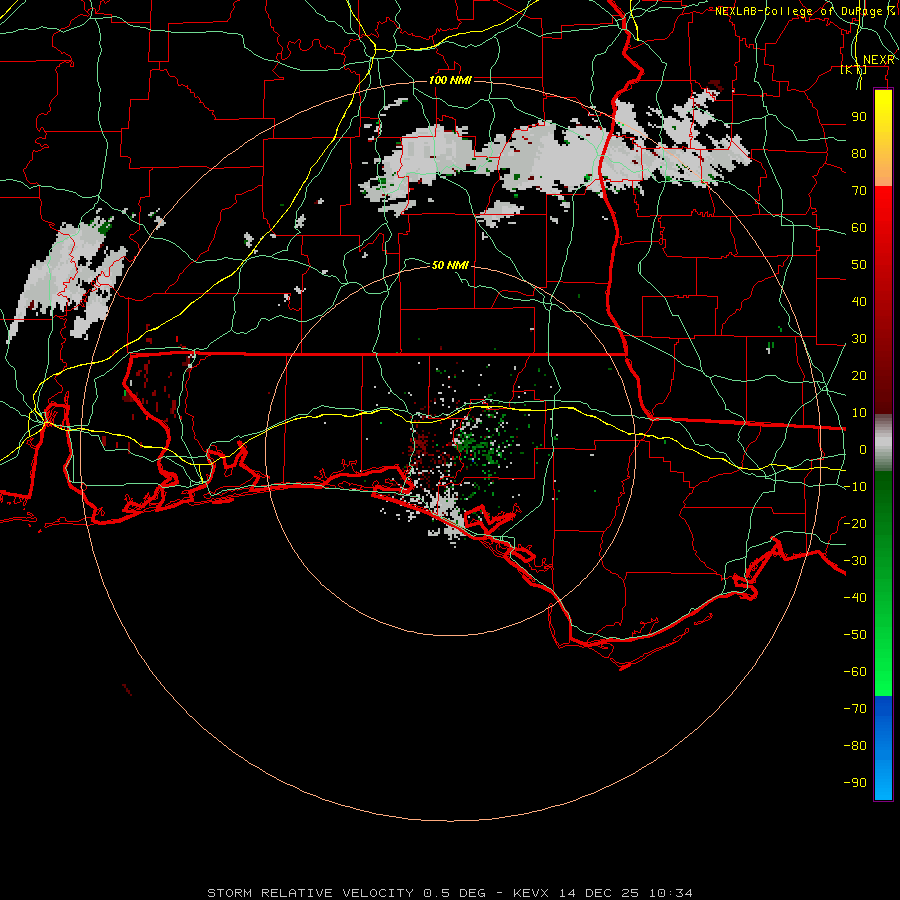Screen dimensions: 900x900
Task: Click the 30 value on the velocity scale
Action: 859,339
